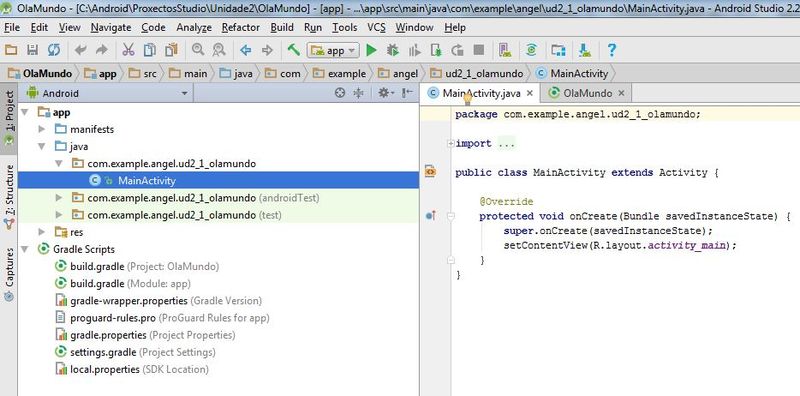Open the VCS menu

click(377, 28)
